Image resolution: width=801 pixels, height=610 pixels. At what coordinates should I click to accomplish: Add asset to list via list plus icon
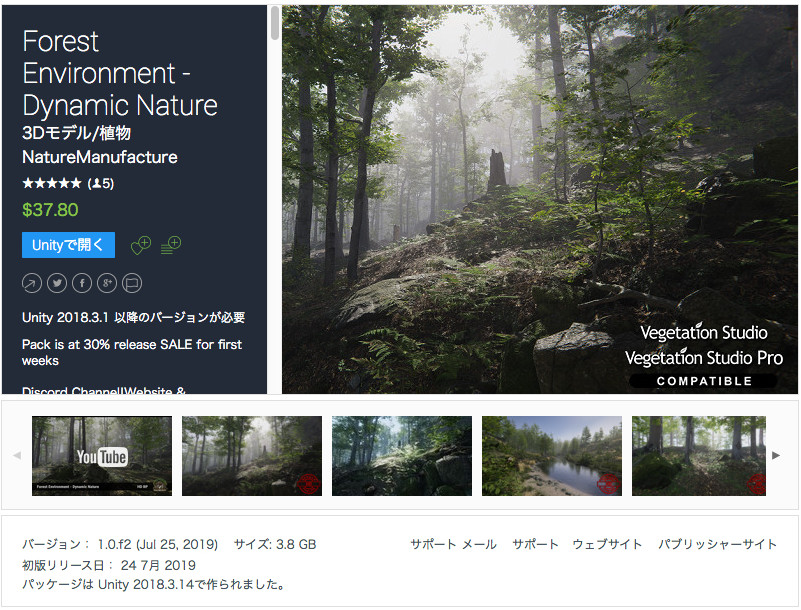click(x=171, y=245)
